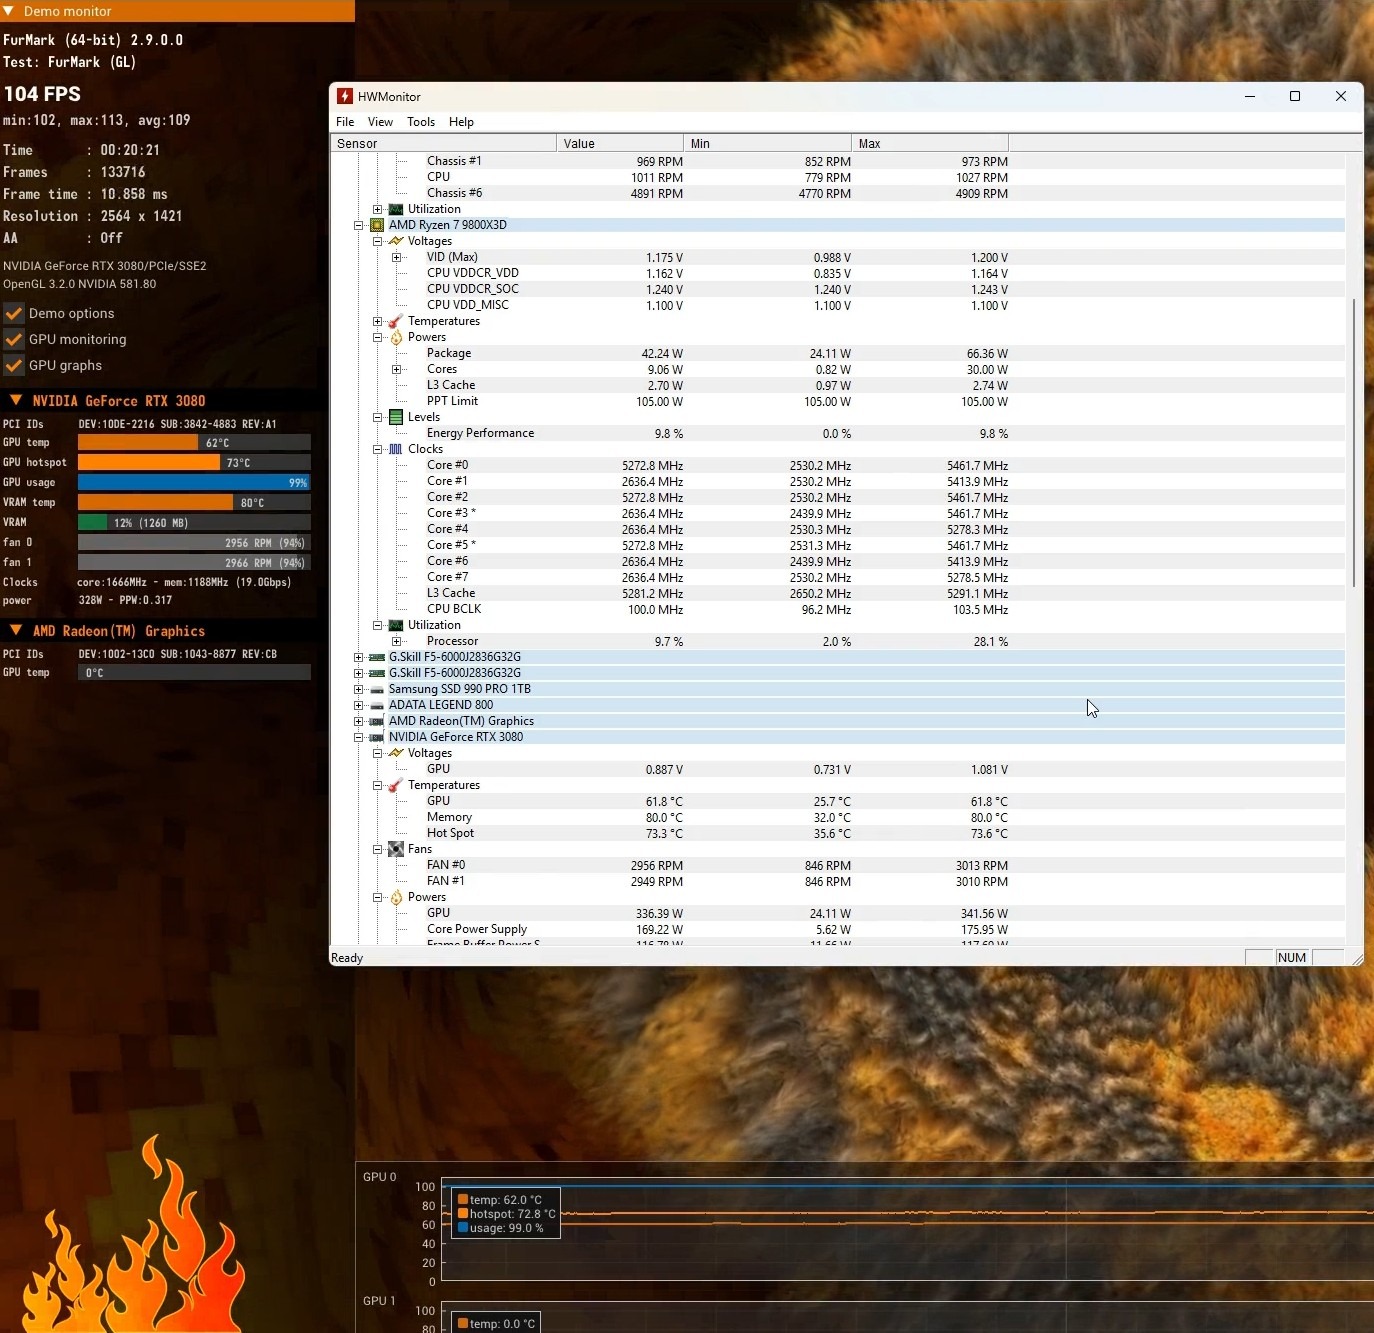Viewport: 1374px width, 1333px height.
Task: Collapse the AMD Ryzen 7 9800X3D tree node
Action: pos(359,225)
